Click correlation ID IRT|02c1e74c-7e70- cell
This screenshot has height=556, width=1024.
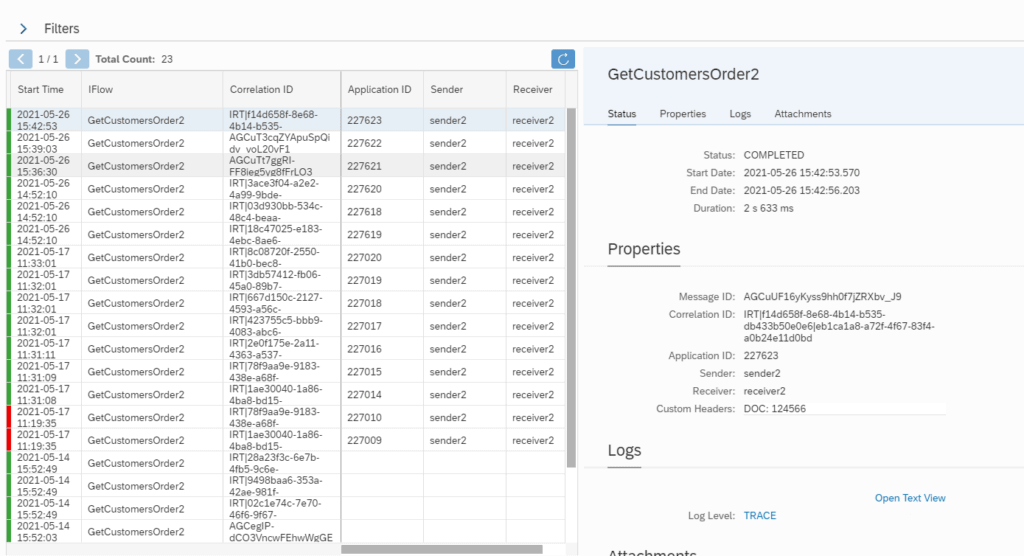tap(283, 509)
